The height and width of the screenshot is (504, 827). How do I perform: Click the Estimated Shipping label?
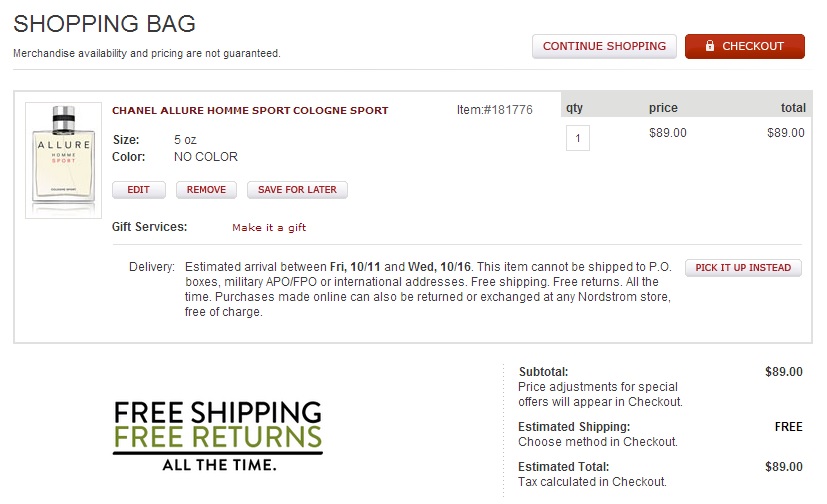pos(574,427)
